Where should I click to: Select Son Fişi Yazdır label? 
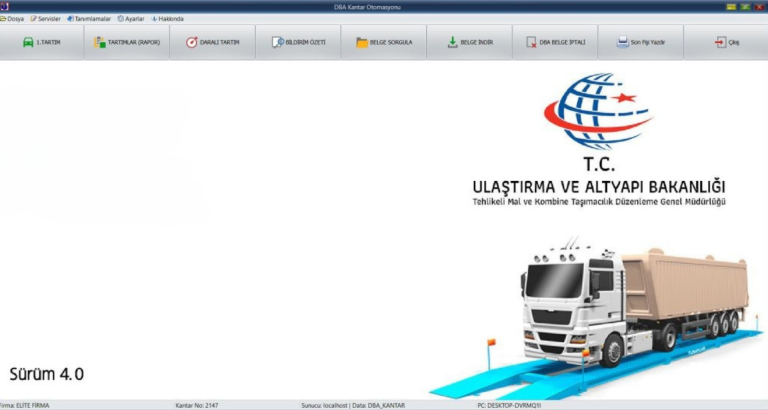click(x=648, y=43)
